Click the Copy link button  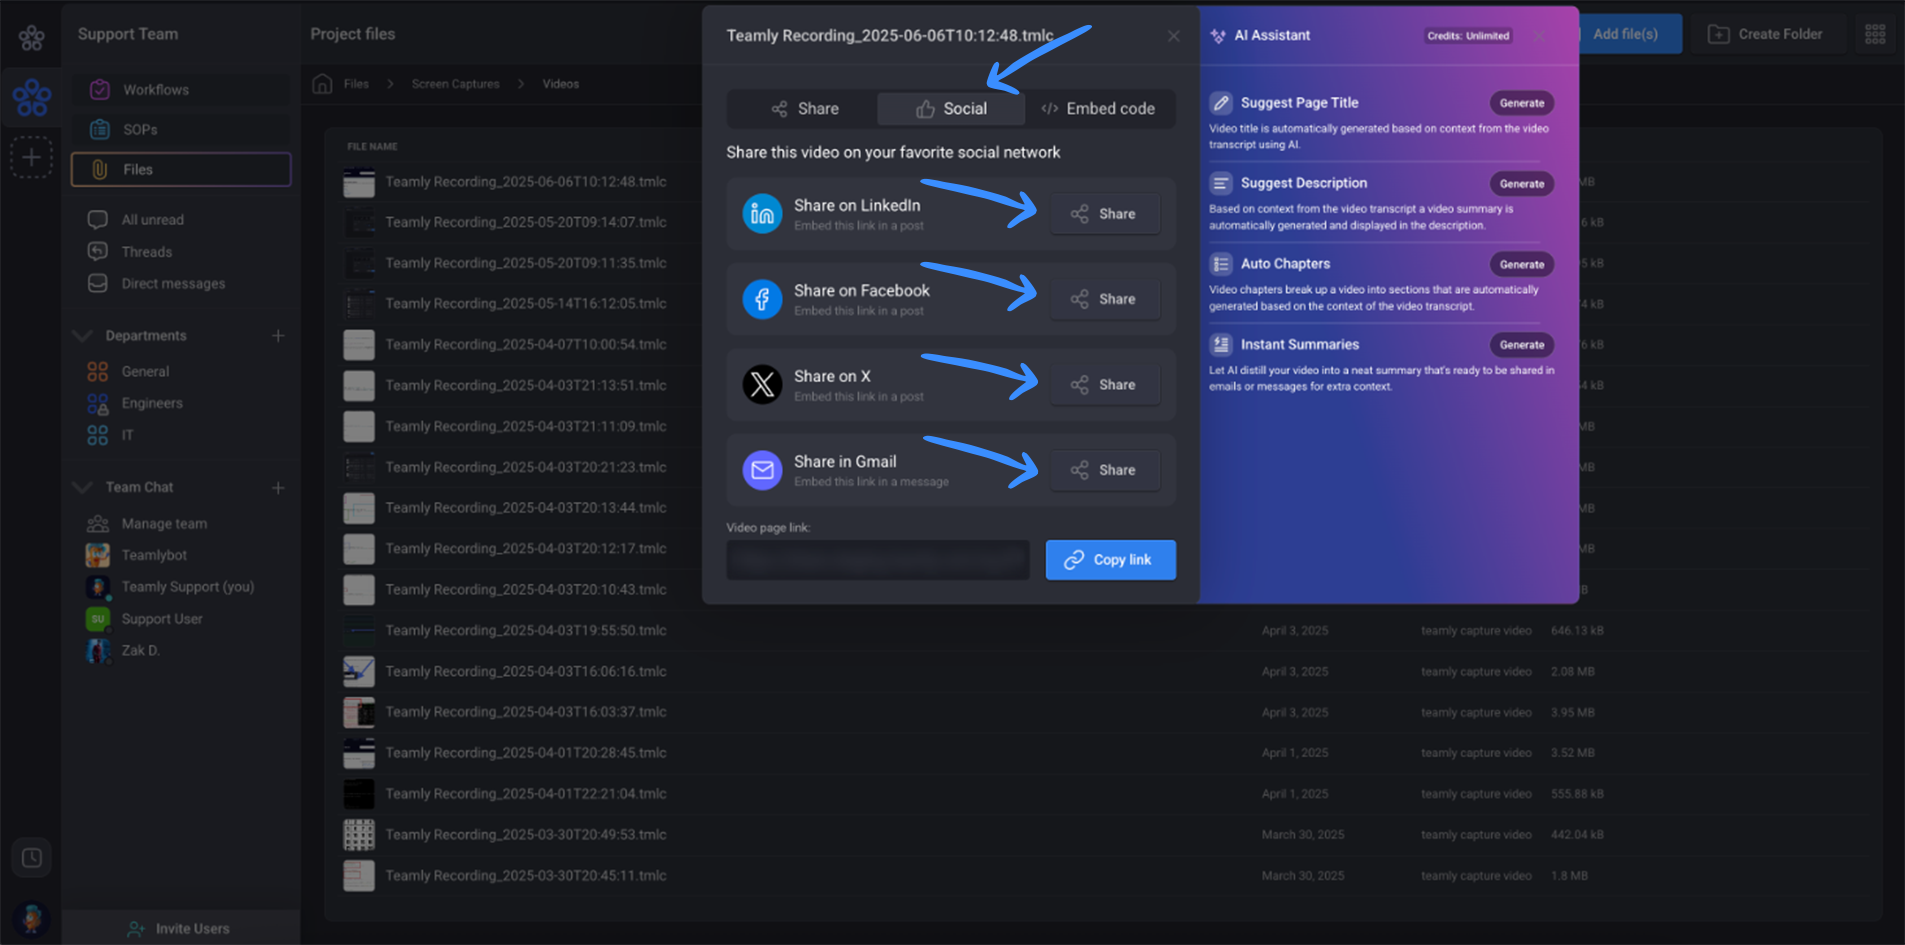coord(1110,560)
